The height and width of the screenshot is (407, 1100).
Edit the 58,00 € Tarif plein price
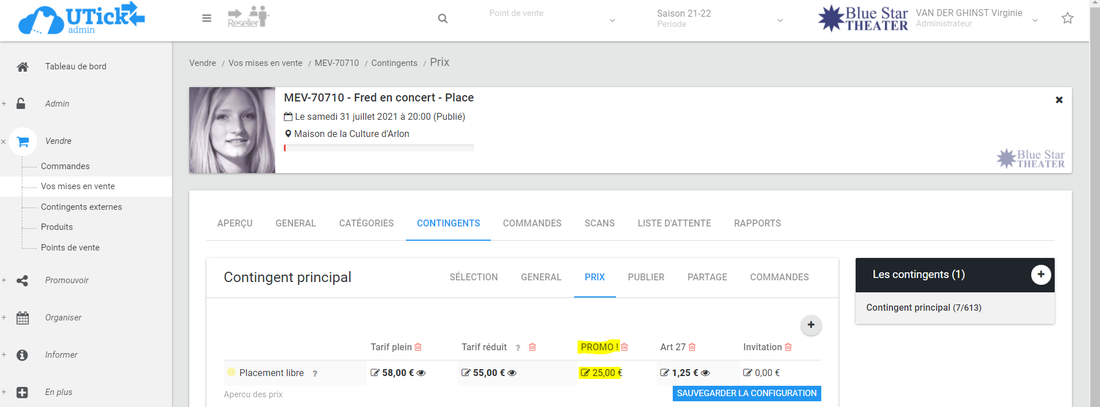coord(375,373)
